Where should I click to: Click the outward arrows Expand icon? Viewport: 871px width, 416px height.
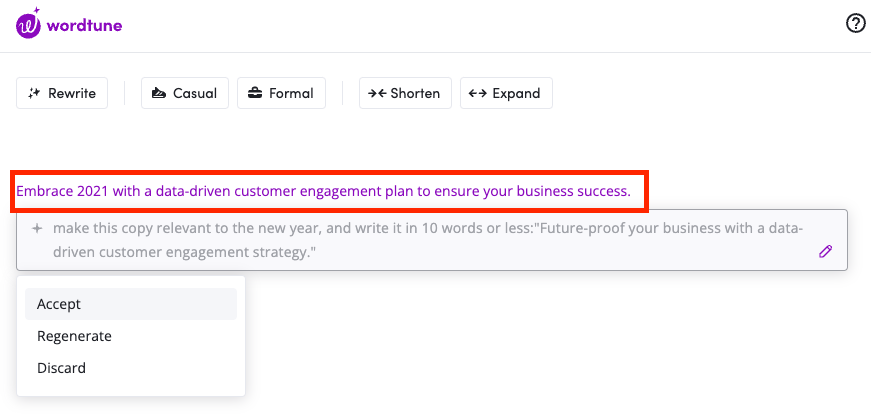click(477, 93)
